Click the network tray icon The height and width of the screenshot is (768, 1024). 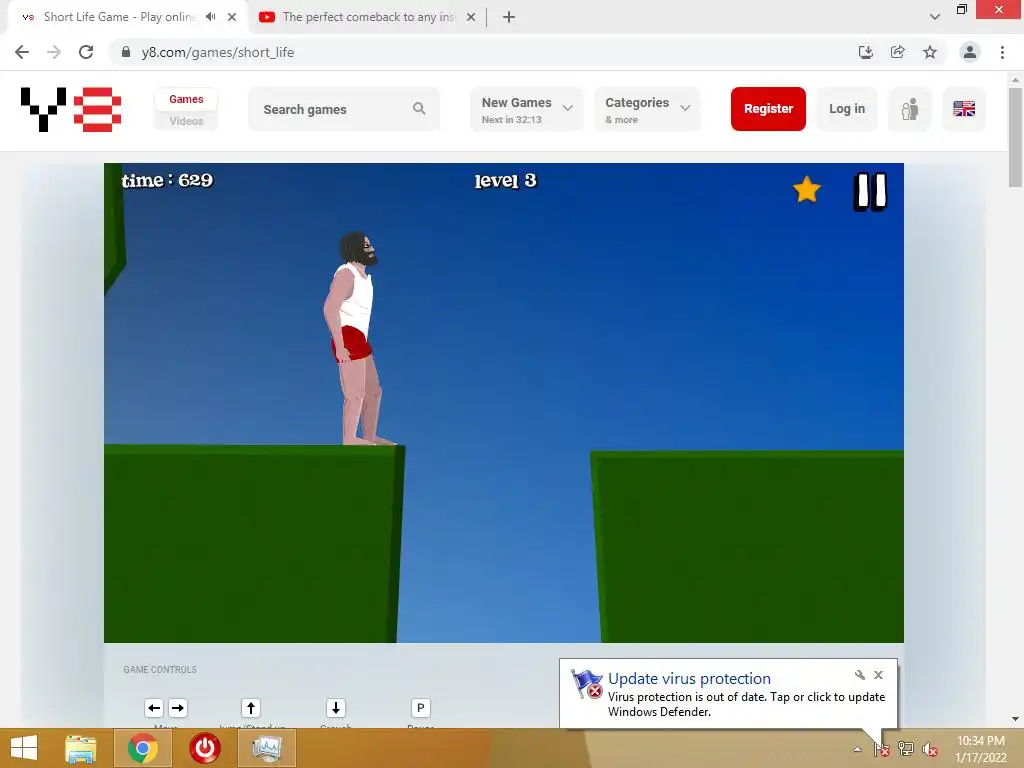click(x=906, y=749)
